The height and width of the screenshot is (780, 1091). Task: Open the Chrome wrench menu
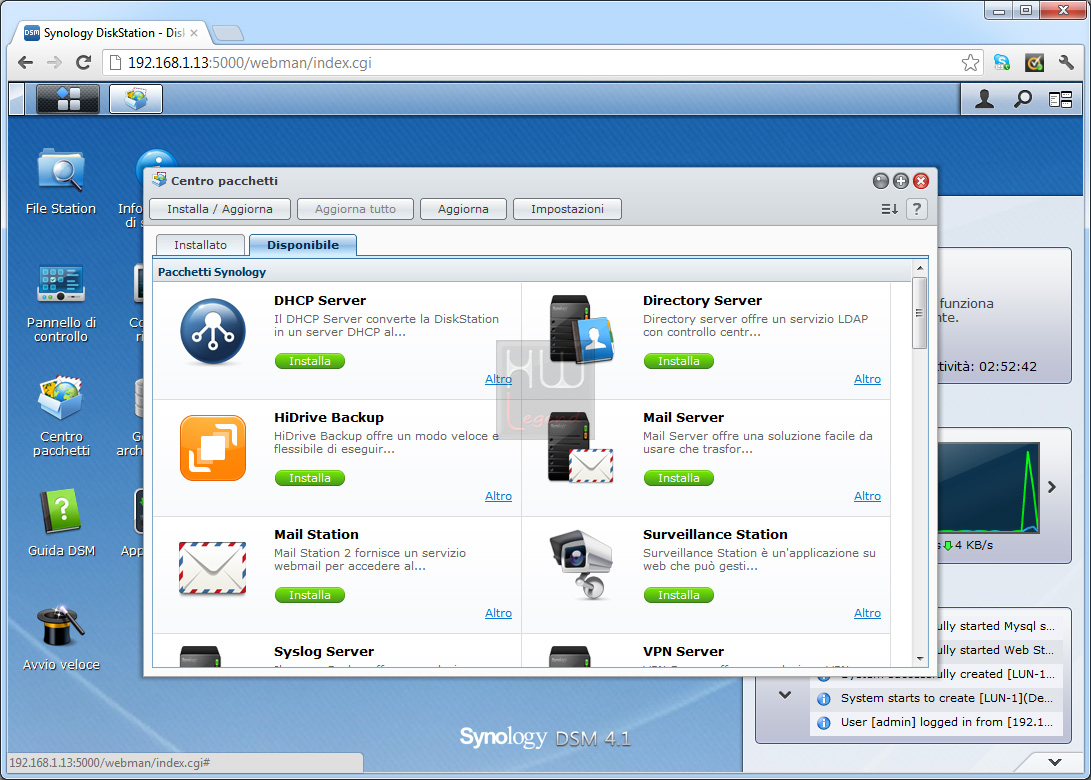(x=1066, y=63)
